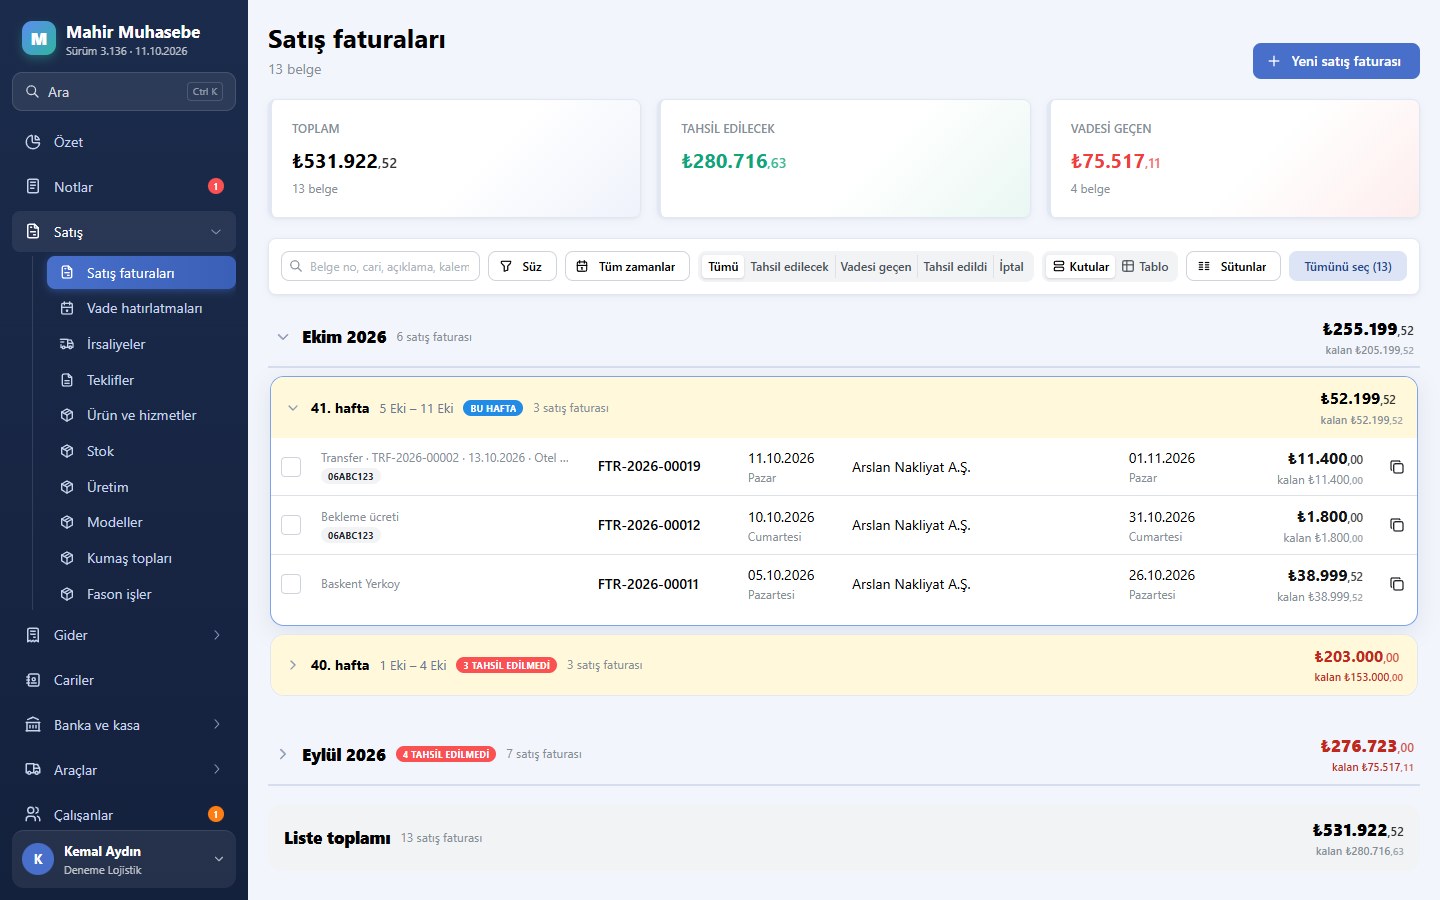Switch to Vadesi geçen filter tab
This screenshot has width=1440, height=900.
[x=876, y=267]
